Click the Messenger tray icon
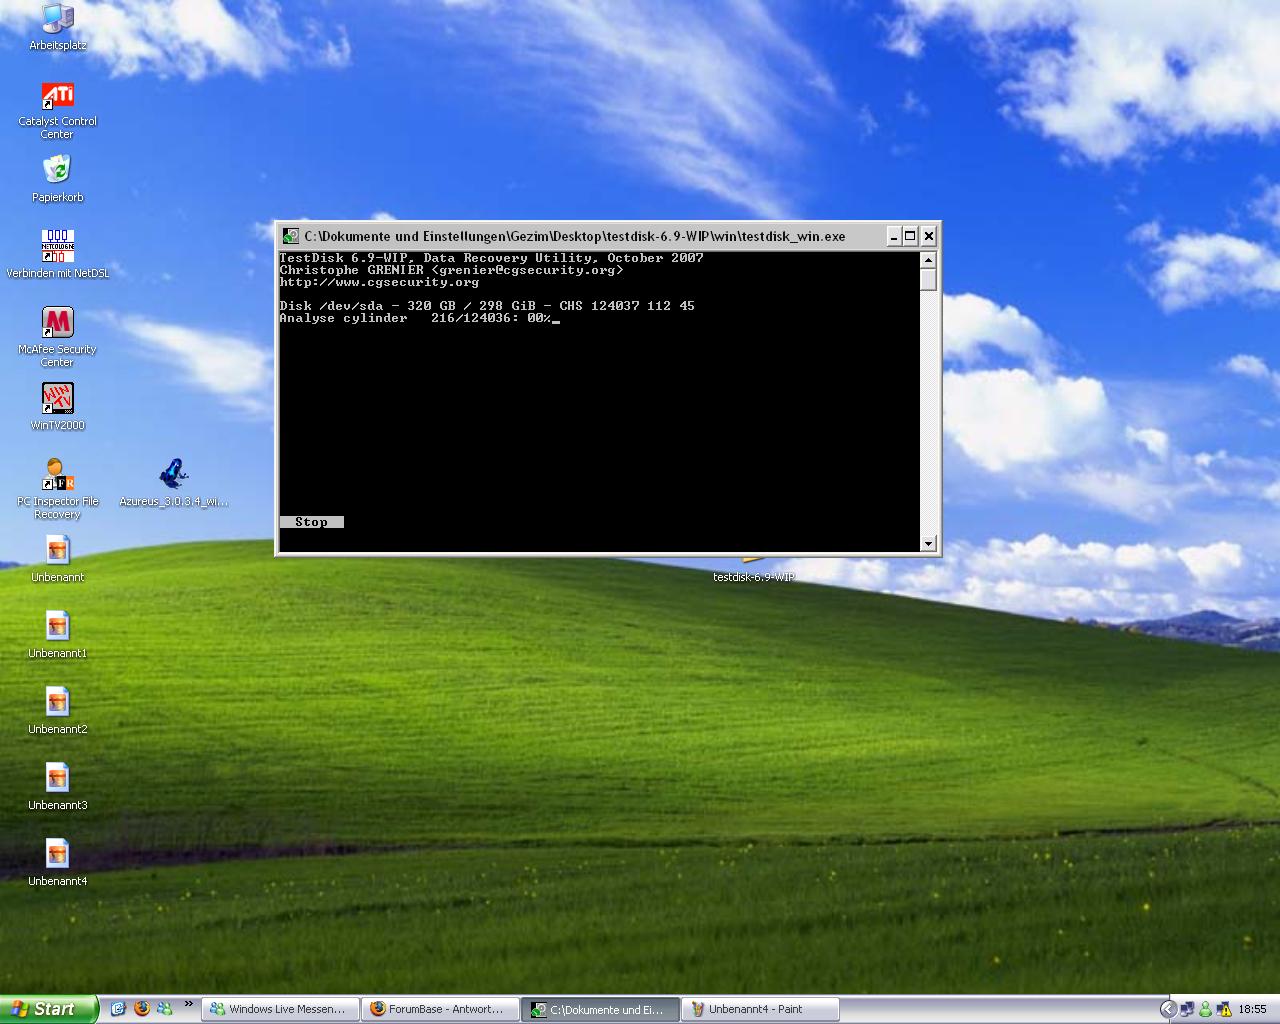The width and height of the screenshot is (1280, 1024). [1206, 1009]
